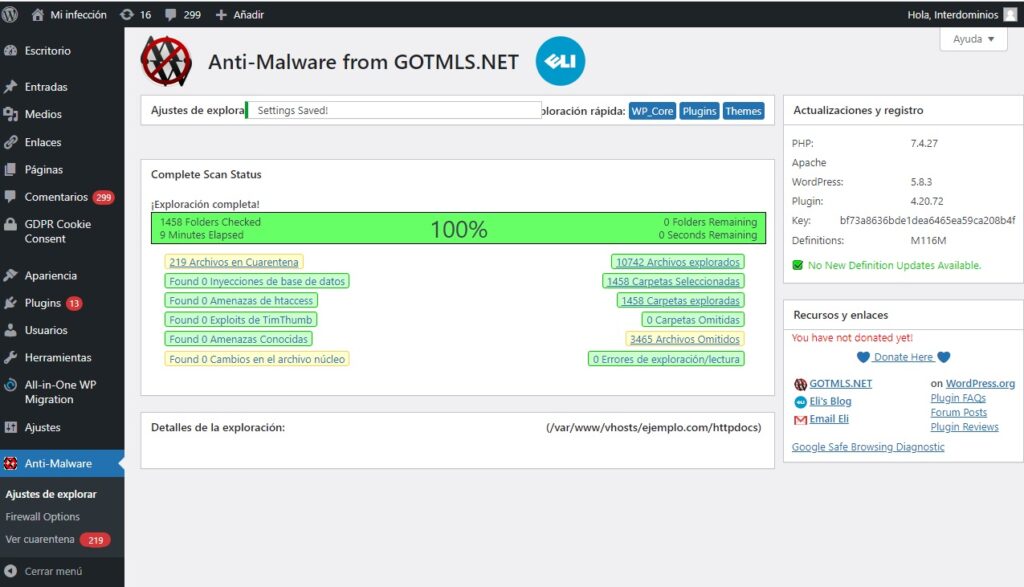Open 1458 Carpetas Seleccionadas link
The height and width of the screenshot is (587, 1024).
673,281
